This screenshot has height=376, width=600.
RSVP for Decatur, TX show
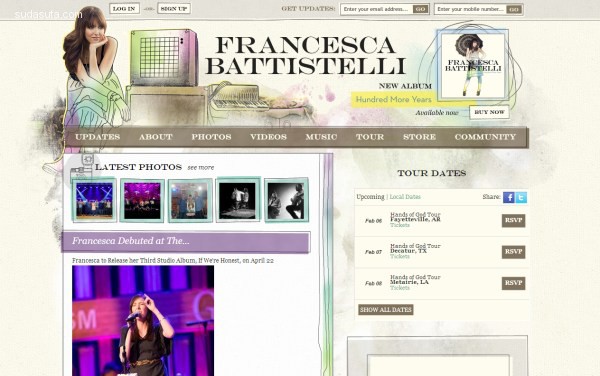point(514,252)
